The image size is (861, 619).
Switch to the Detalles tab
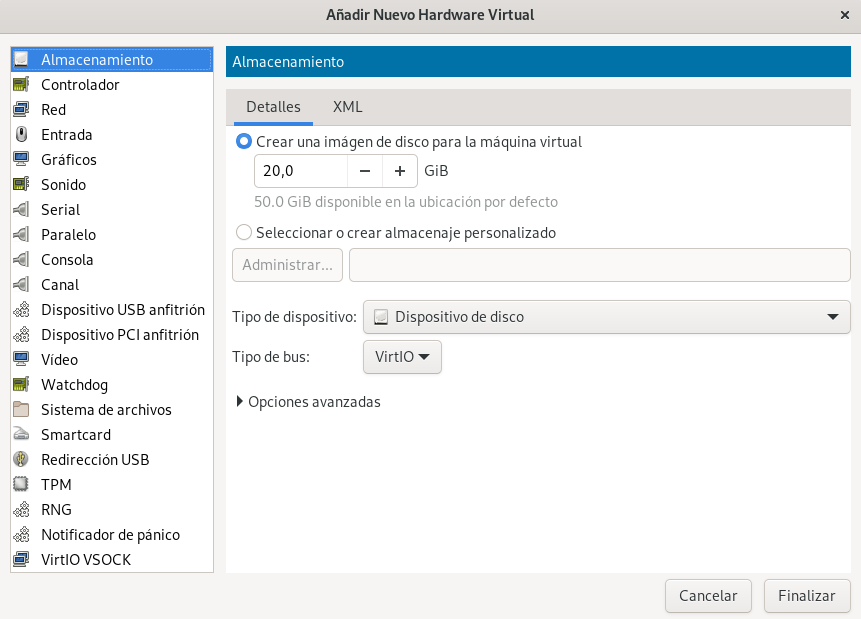coord(273,107)
